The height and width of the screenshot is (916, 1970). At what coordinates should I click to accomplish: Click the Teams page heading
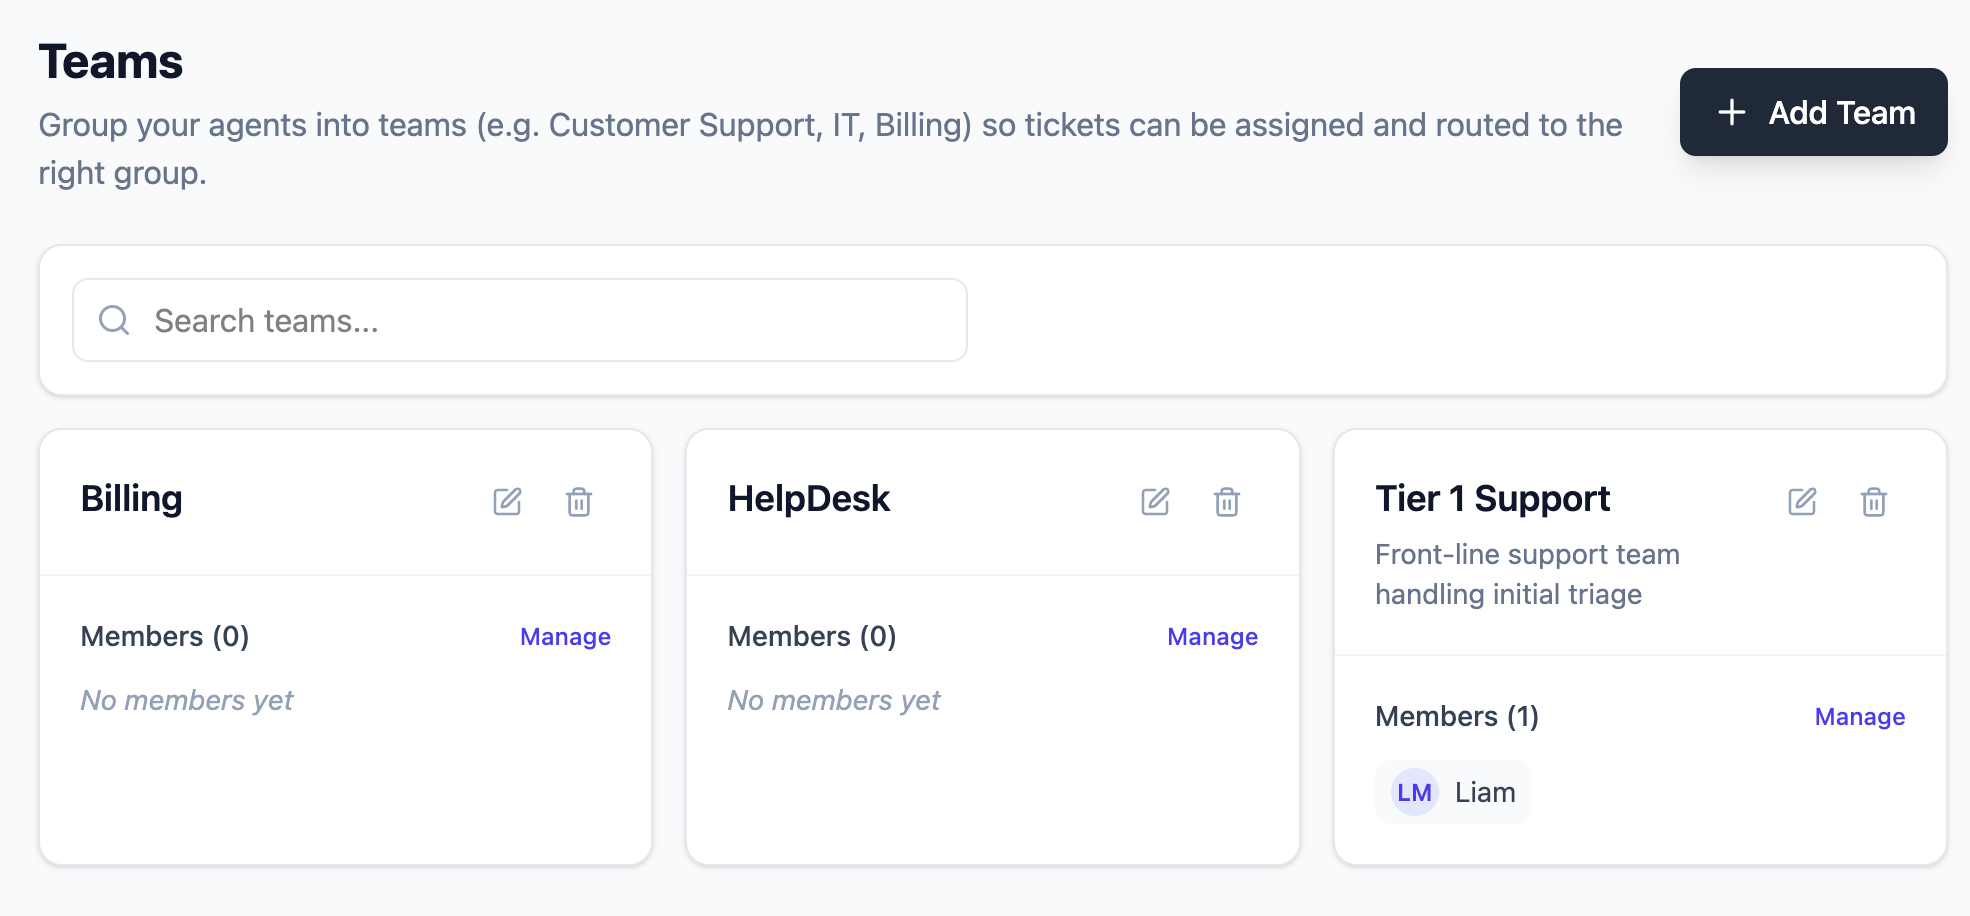[x=110, y=61]
